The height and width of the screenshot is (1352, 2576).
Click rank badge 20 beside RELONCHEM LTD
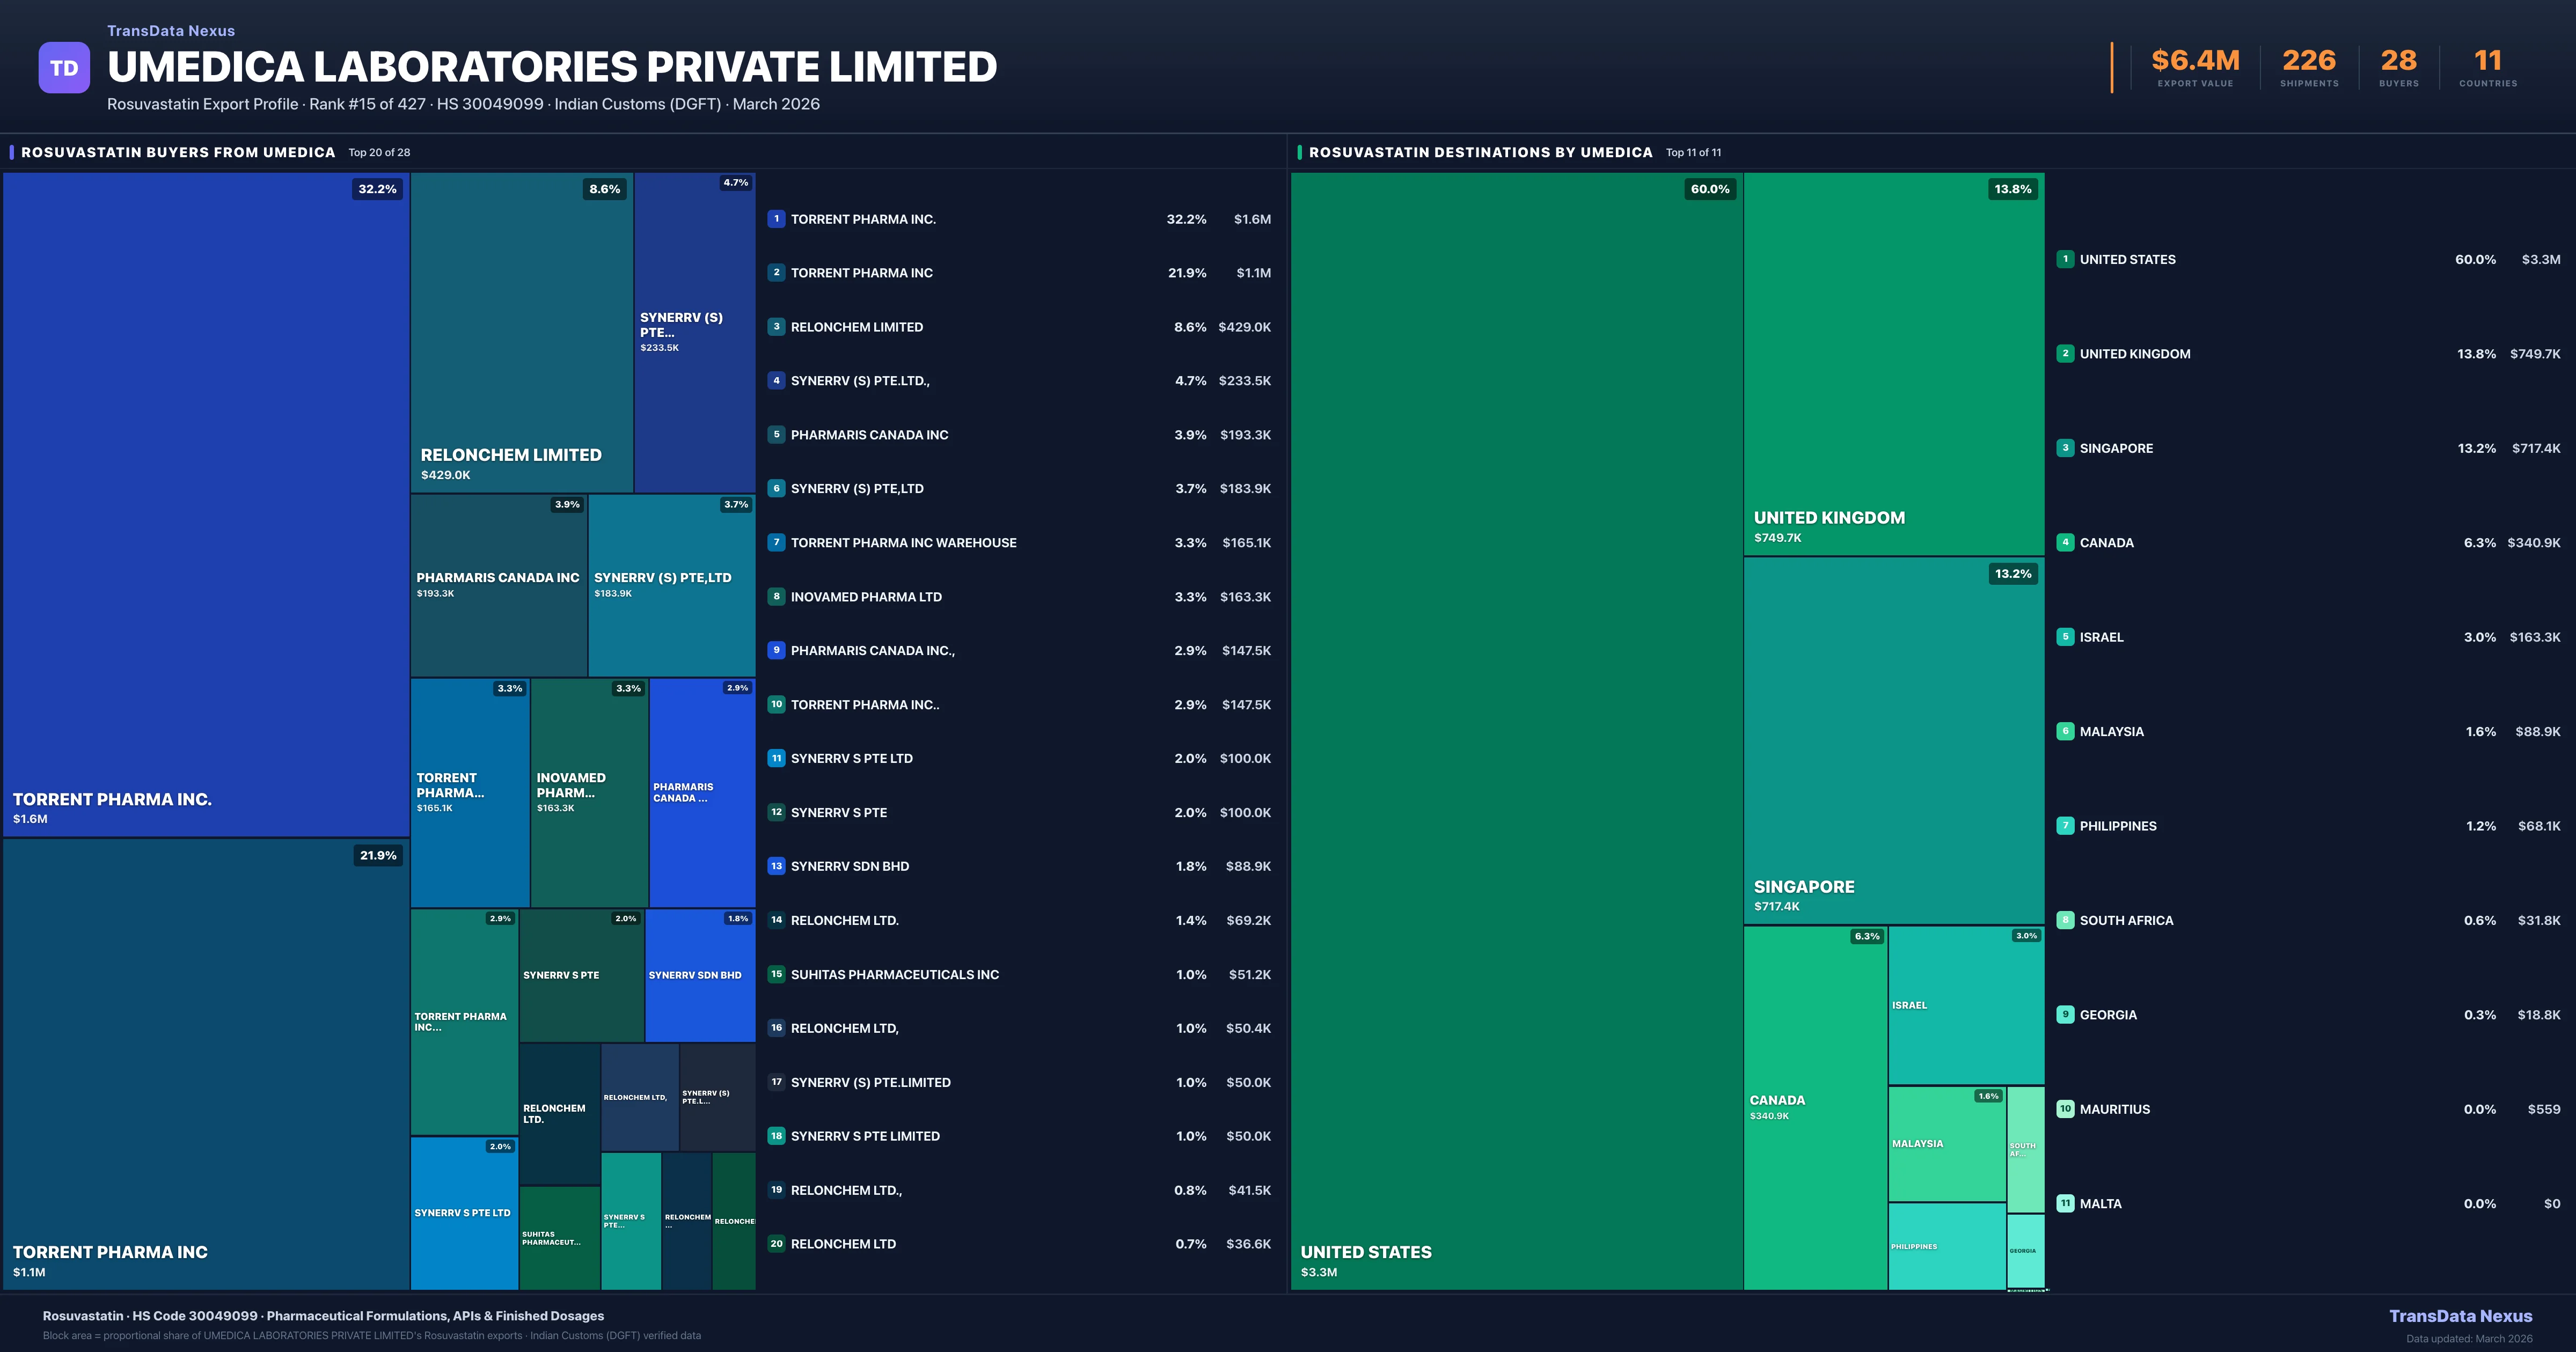776,1244
